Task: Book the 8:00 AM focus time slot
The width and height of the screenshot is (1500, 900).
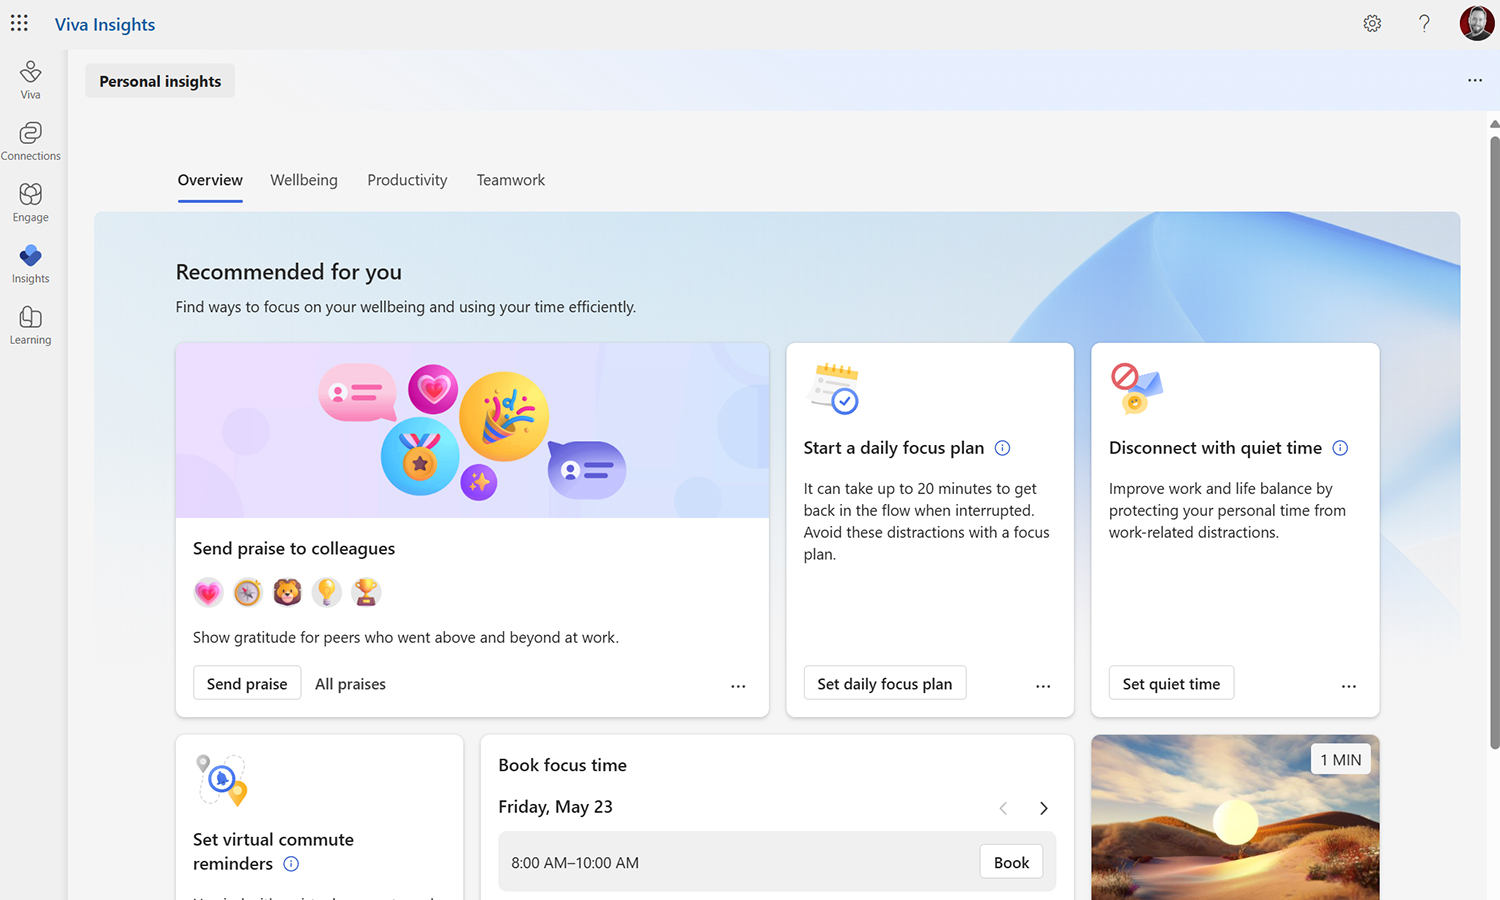Action: coord(1011,861)
